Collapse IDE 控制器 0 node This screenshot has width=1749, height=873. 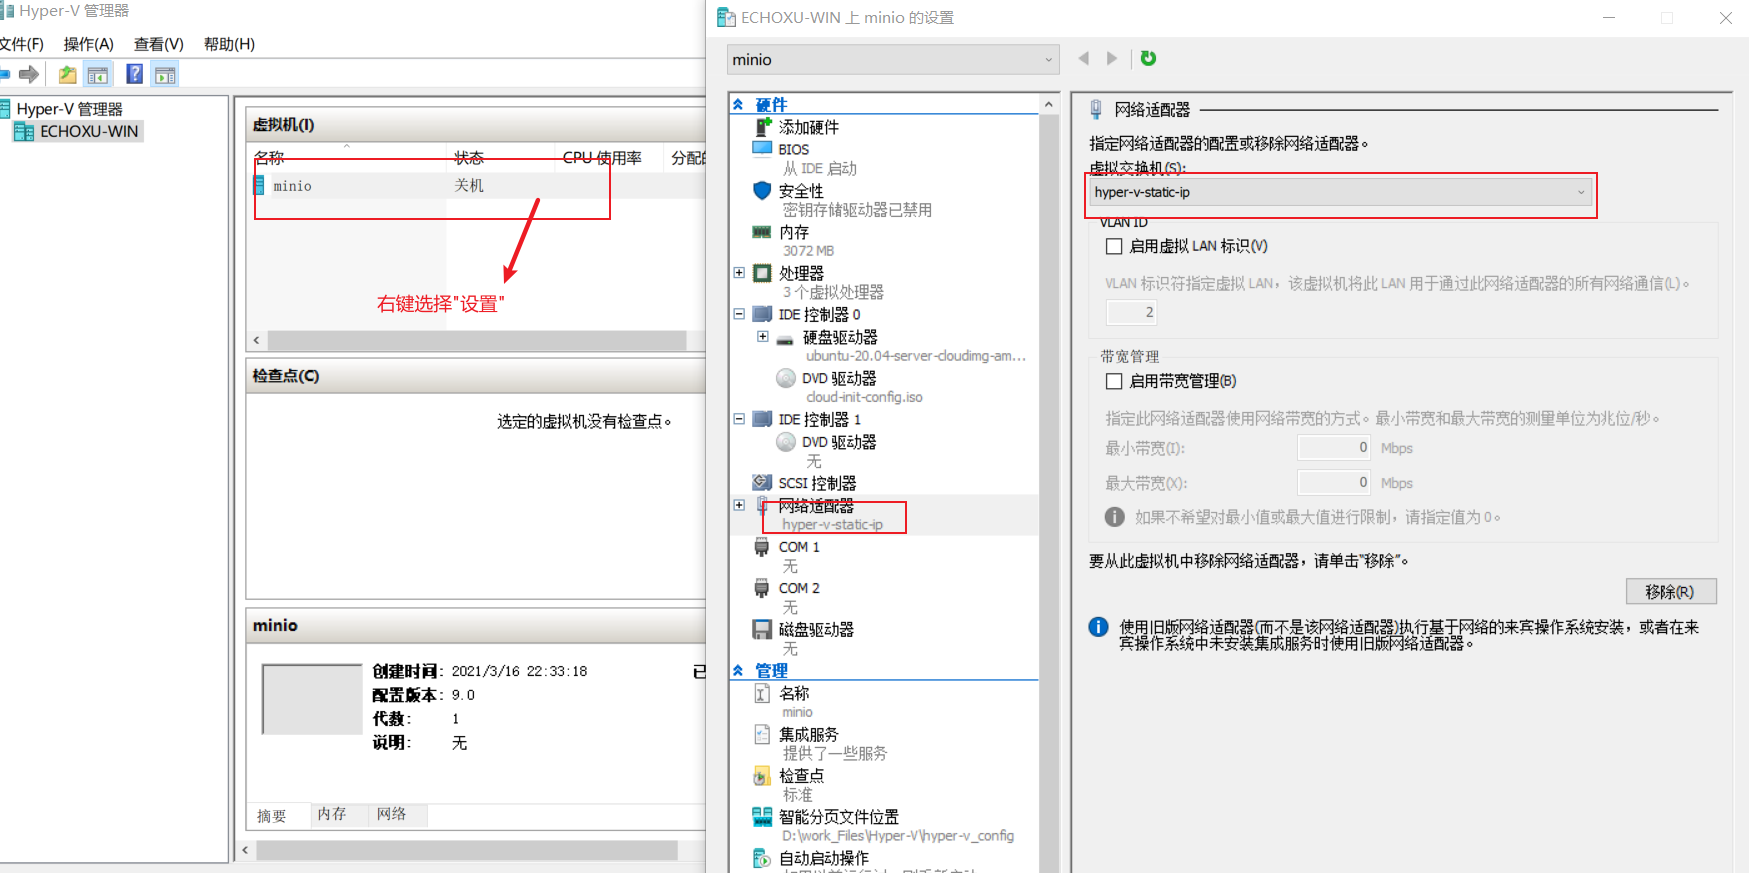tap(739, 313)
